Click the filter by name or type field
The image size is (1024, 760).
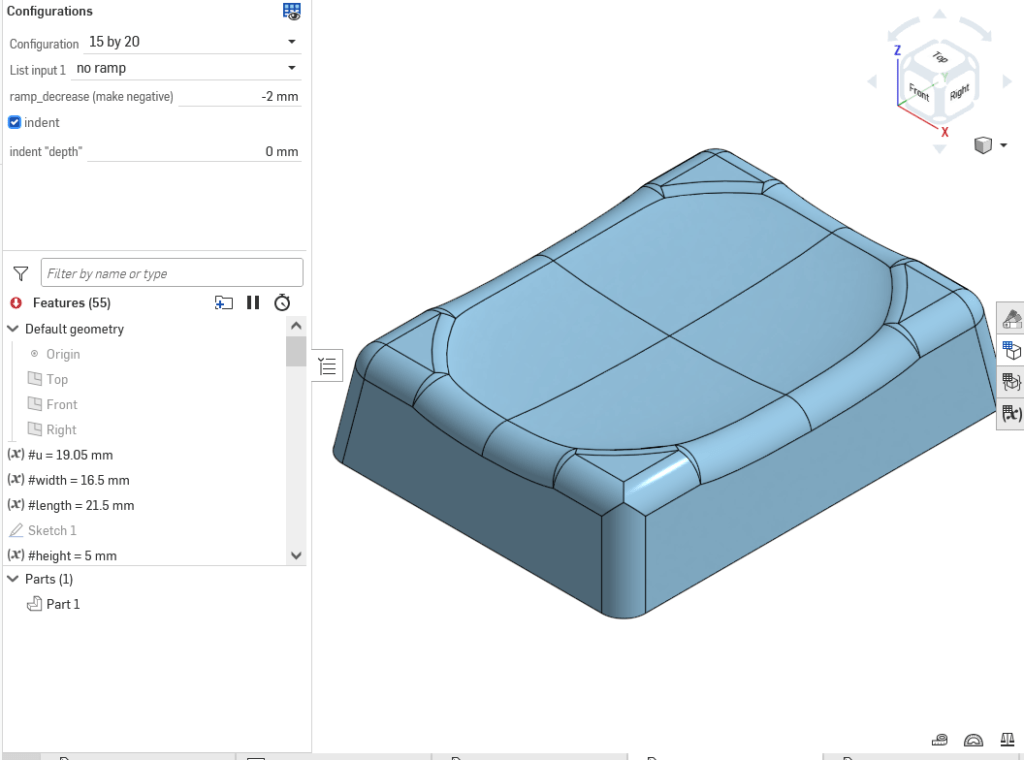point(171,273)
